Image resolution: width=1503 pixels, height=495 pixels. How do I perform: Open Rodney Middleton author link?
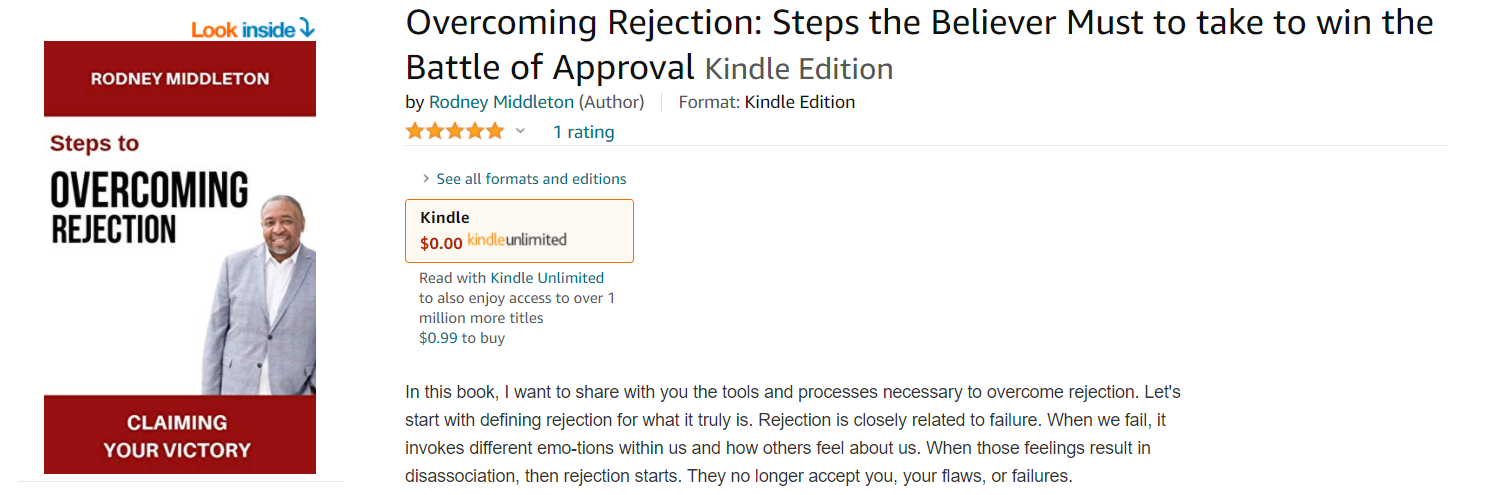click(x=501, y=102)
